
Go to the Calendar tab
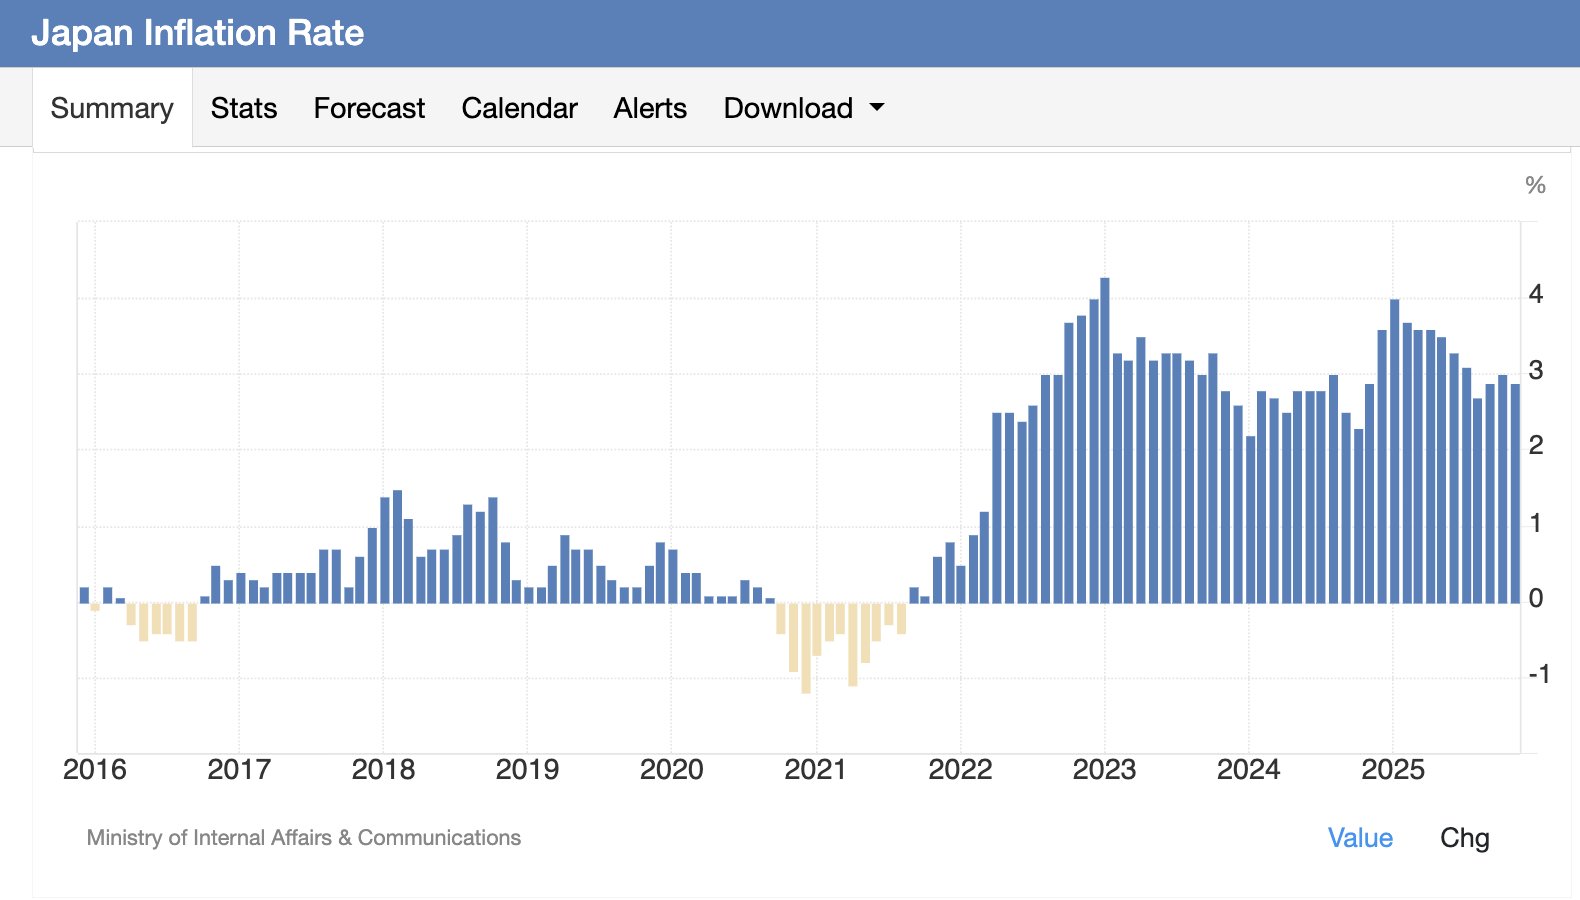pyautogui.click(x=519, y=108)
